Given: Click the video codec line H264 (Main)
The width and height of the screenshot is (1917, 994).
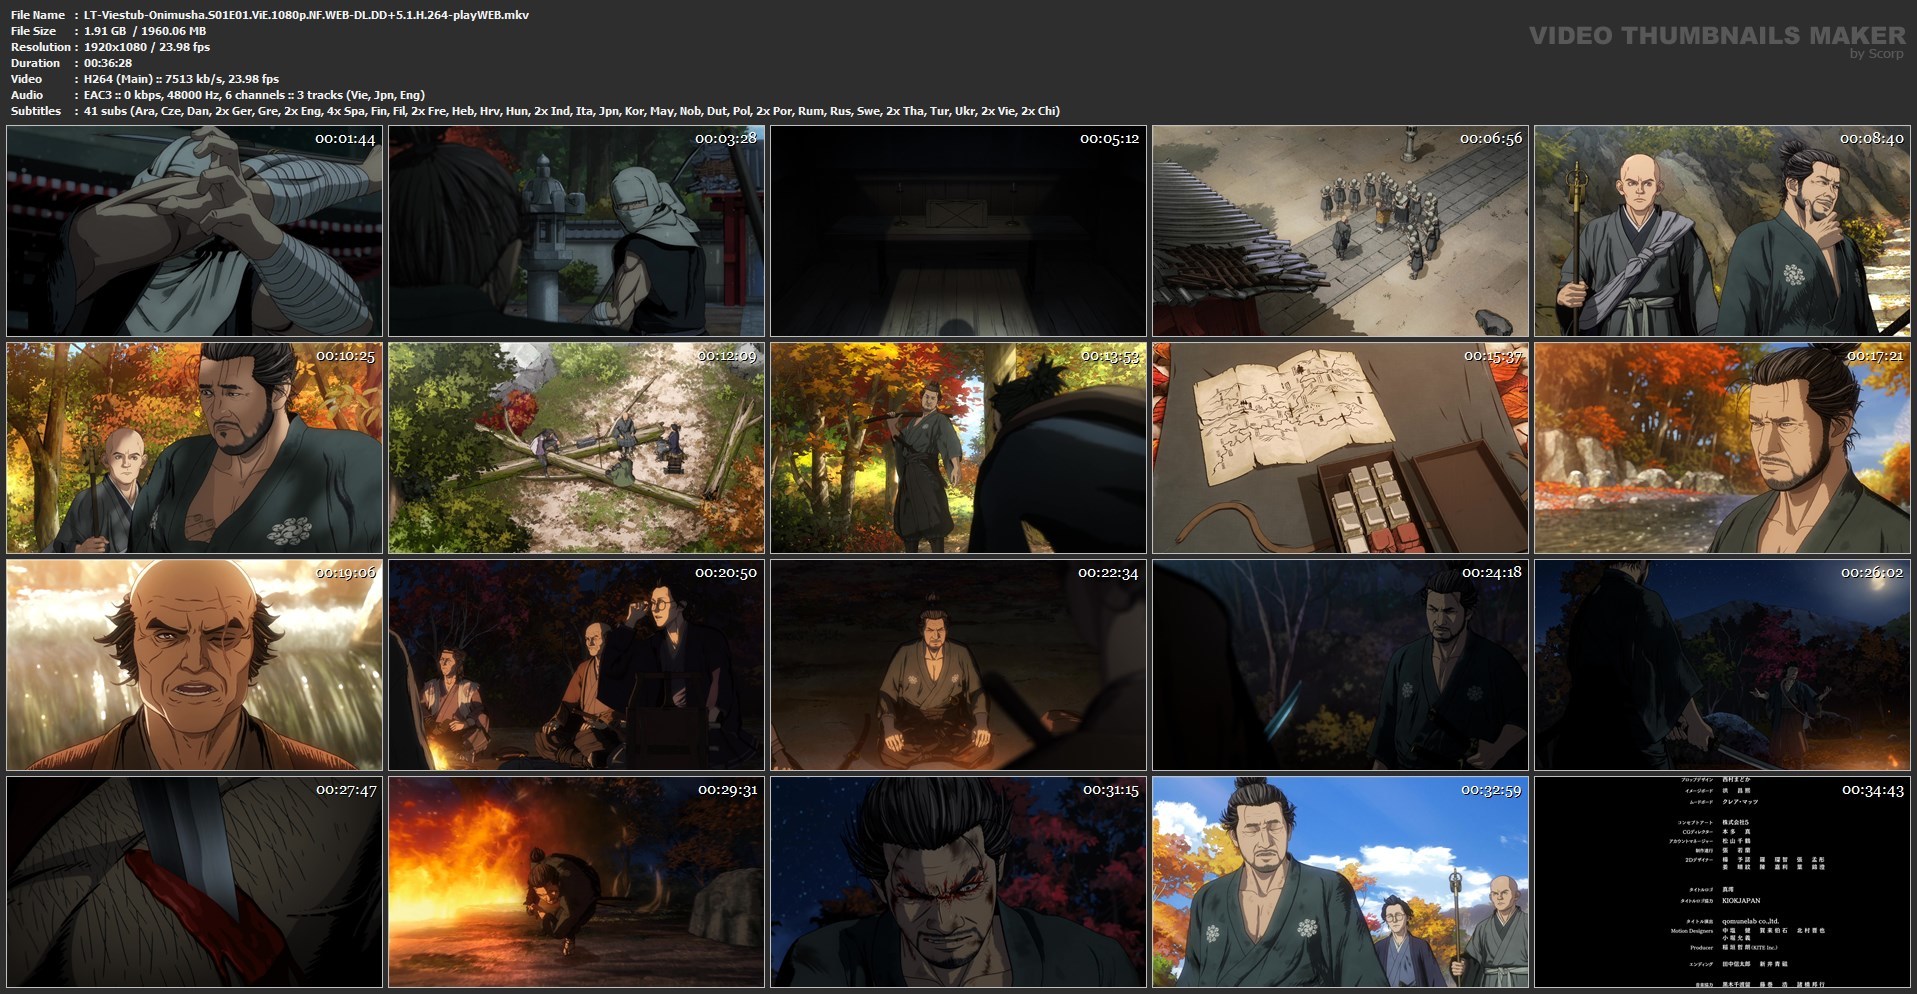Looking at the screenshot, I should tap(181, 79).
